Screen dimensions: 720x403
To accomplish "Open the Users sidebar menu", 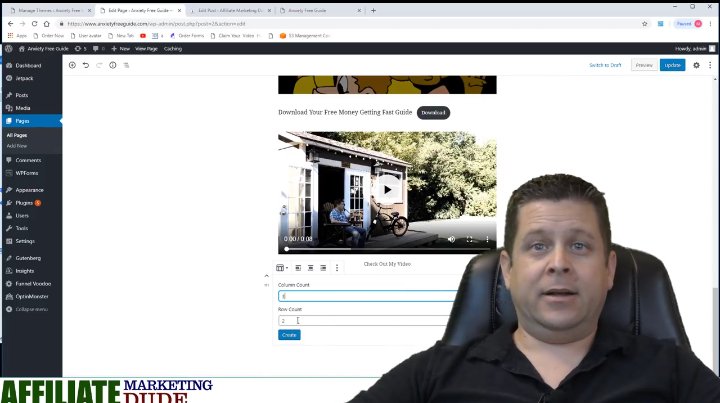I will (22, 216).
